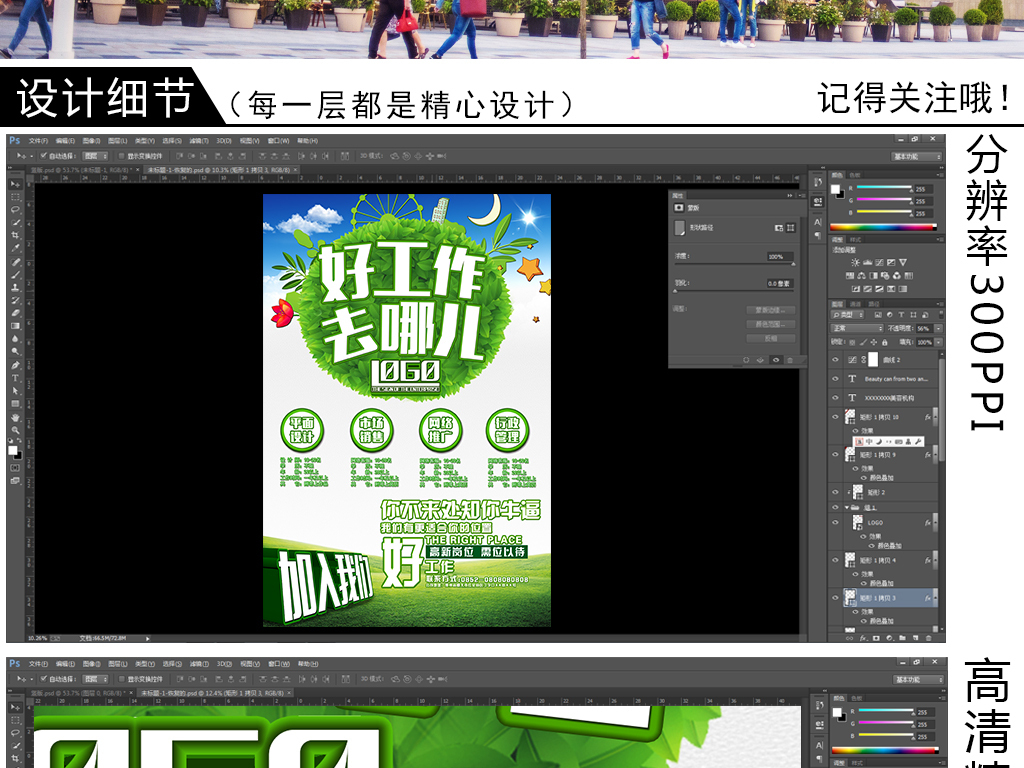The width and height of the screenshot is (1024, 768).
Task: Pick a color from the spectrum ramp
Action: (883, 227)
